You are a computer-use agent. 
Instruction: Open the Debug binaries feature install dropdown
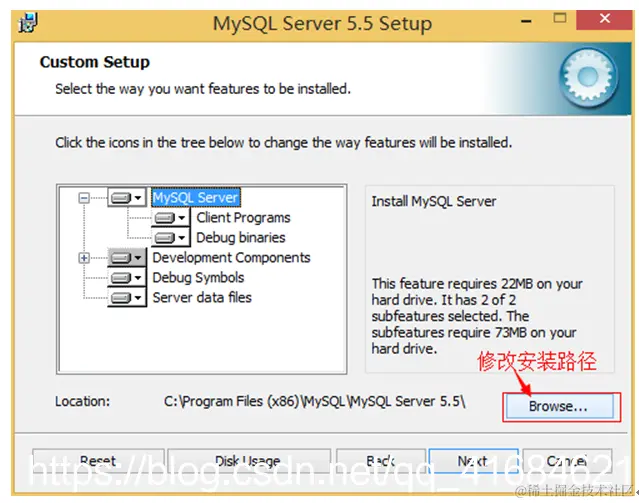point(171,238)
